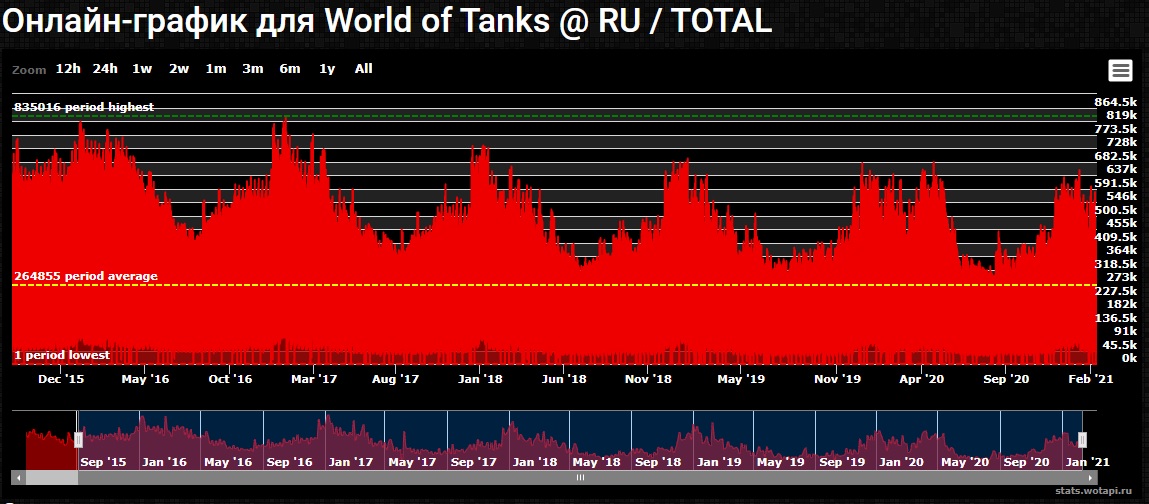
Task: Click the navigator scrollbar left arrow
Action: (x=18, y=478)
